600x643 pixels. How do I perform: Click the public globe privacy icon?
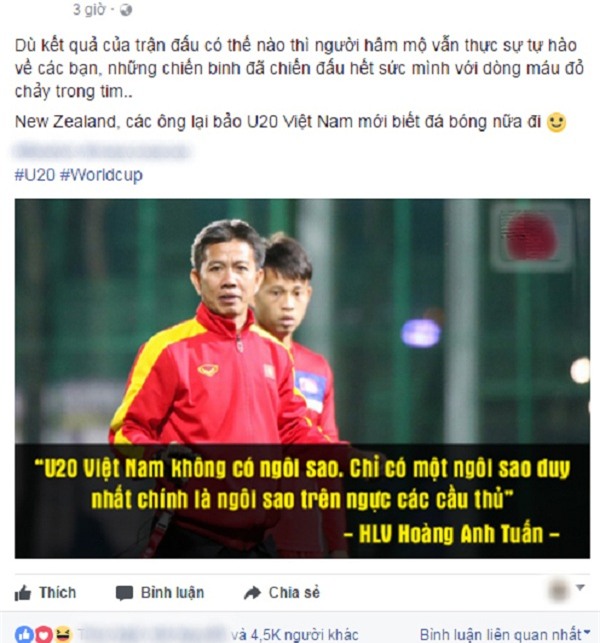click(125, 10)
